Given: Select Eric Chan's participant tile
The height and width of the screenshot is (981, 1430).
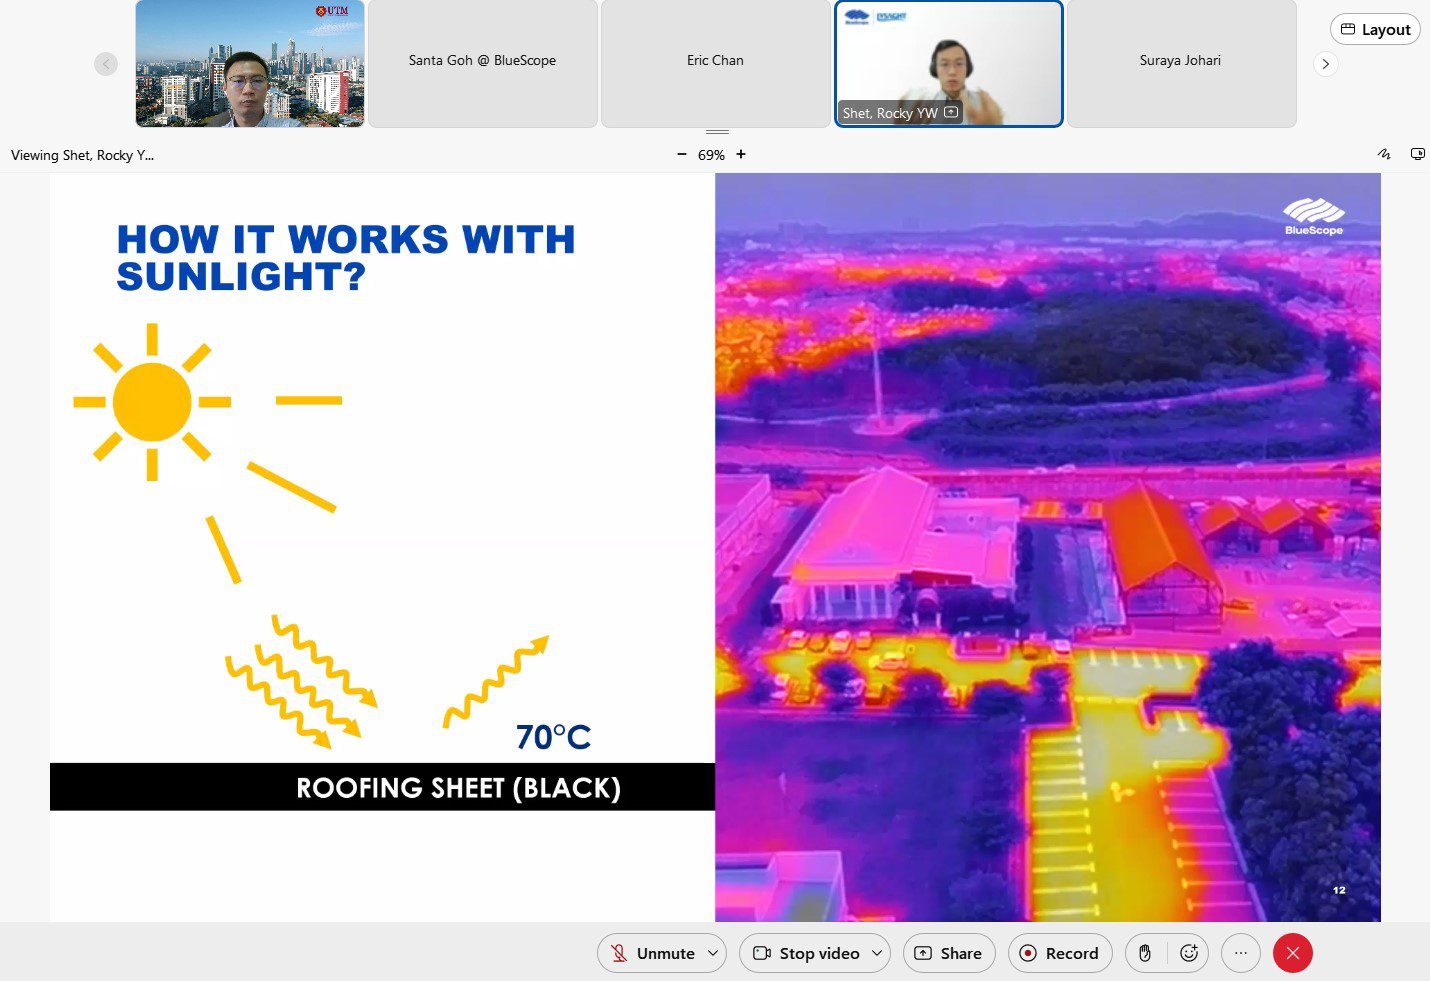Looking at the screenshot, I should [x=715, y=63].
